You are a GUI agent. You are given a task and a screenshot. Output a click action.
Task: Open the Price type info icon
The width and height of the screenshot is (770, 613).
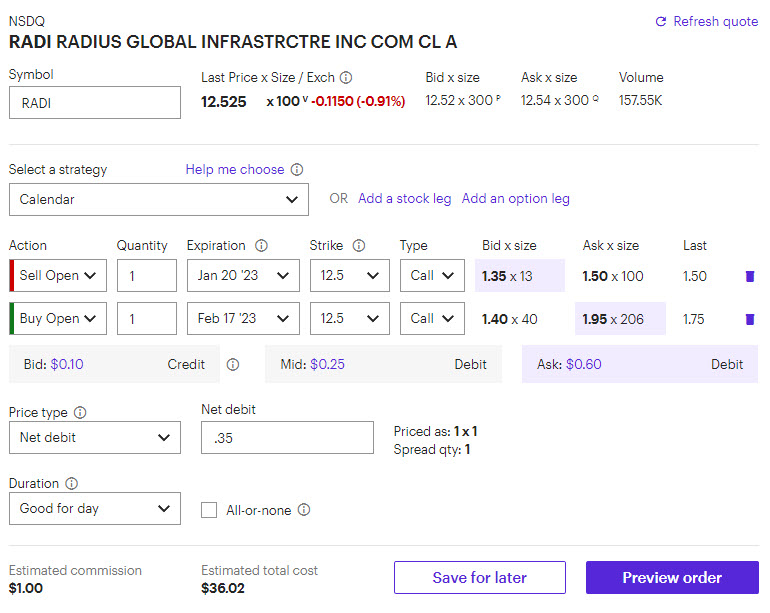pyautogui.click(x=80, y=413)
